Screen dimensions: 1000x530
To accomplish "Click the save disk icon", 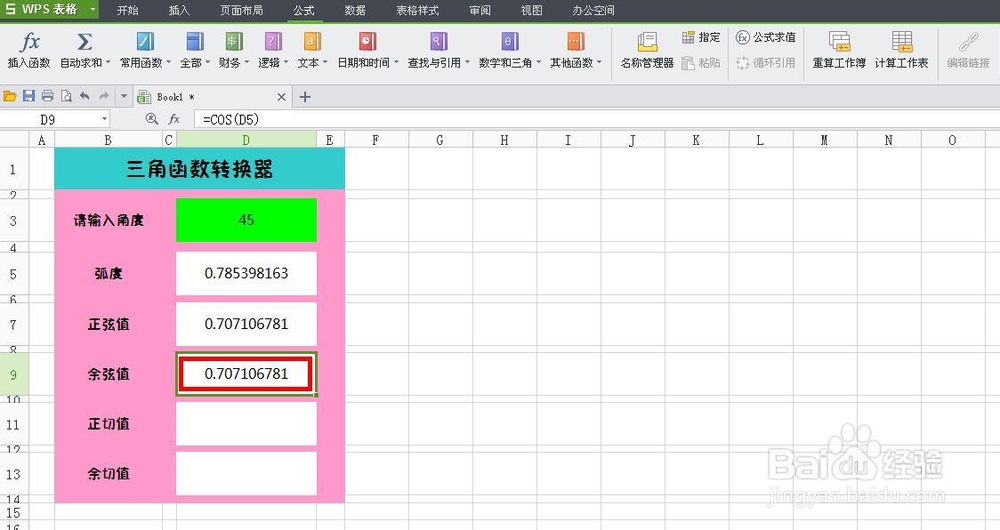I will coord(29,96).
